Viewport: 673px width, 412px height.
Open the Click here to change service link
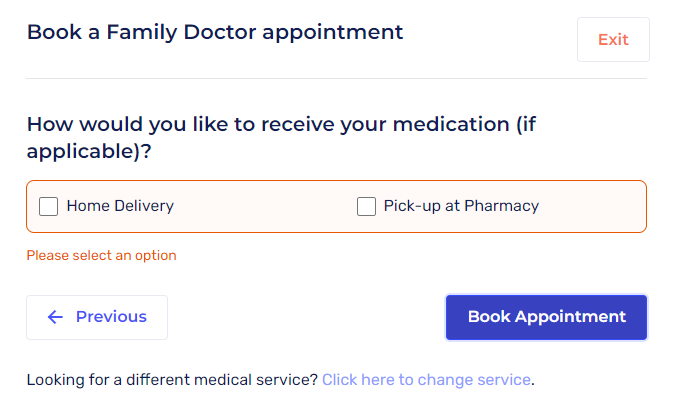[x=426, y=380]
